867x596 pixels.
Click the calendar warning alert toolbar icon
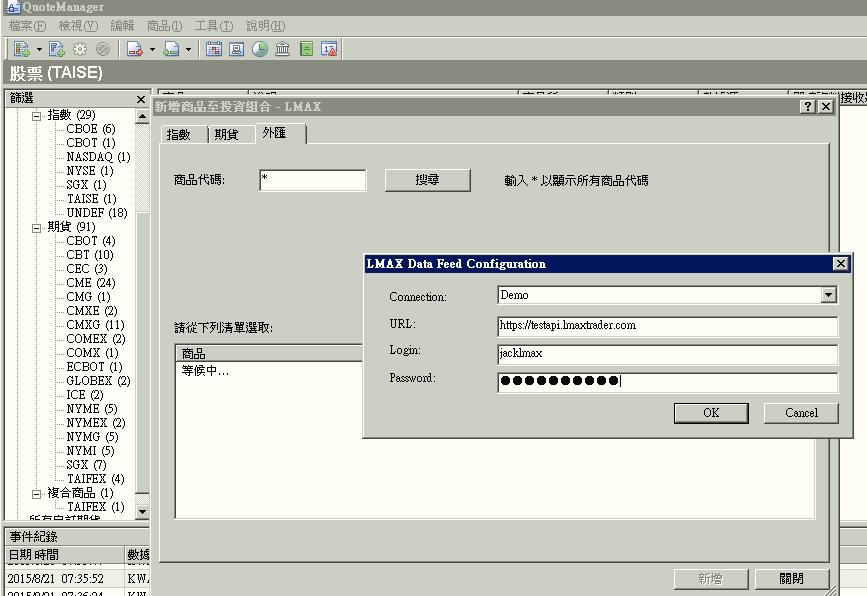(330, 49)
